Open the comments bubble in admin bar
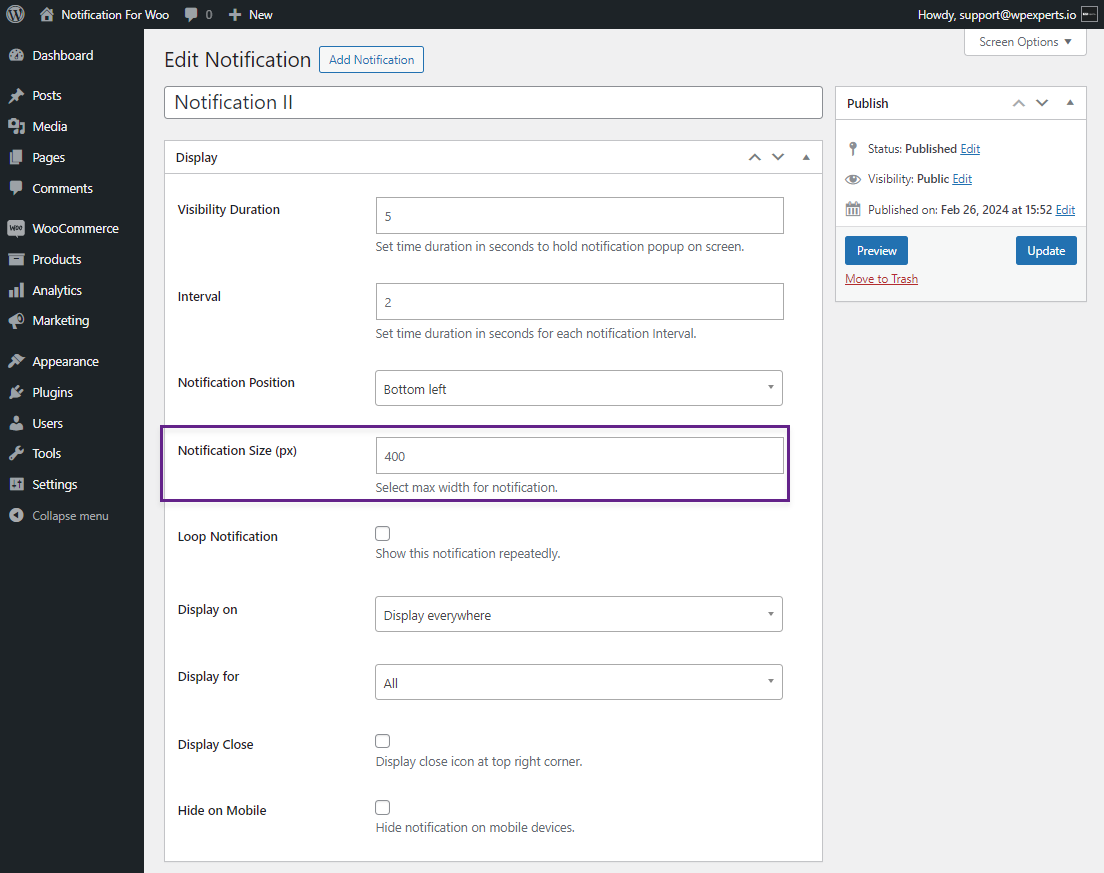This screenshot has height=873, width=1104. click(x=191, y=15)
